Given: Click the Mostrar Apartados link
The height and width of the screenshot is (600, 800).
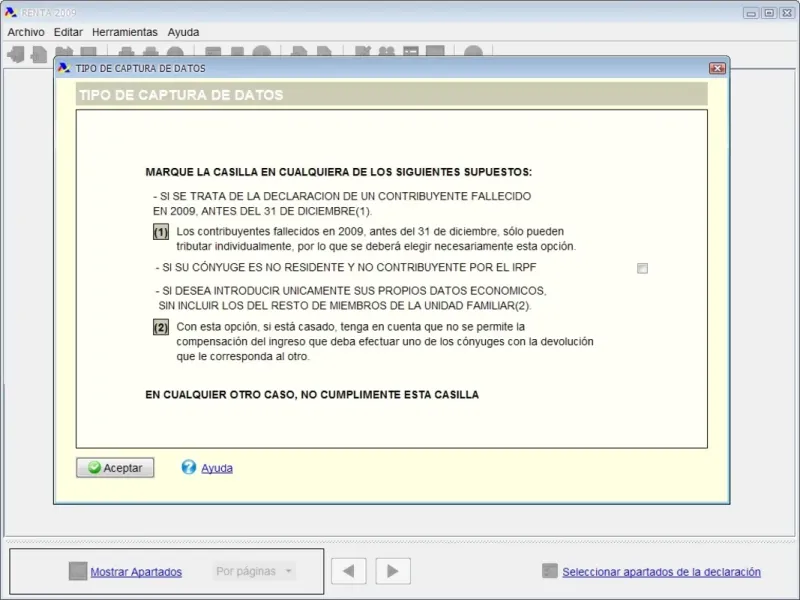Looking at the screenshot, I should point(136,572).
